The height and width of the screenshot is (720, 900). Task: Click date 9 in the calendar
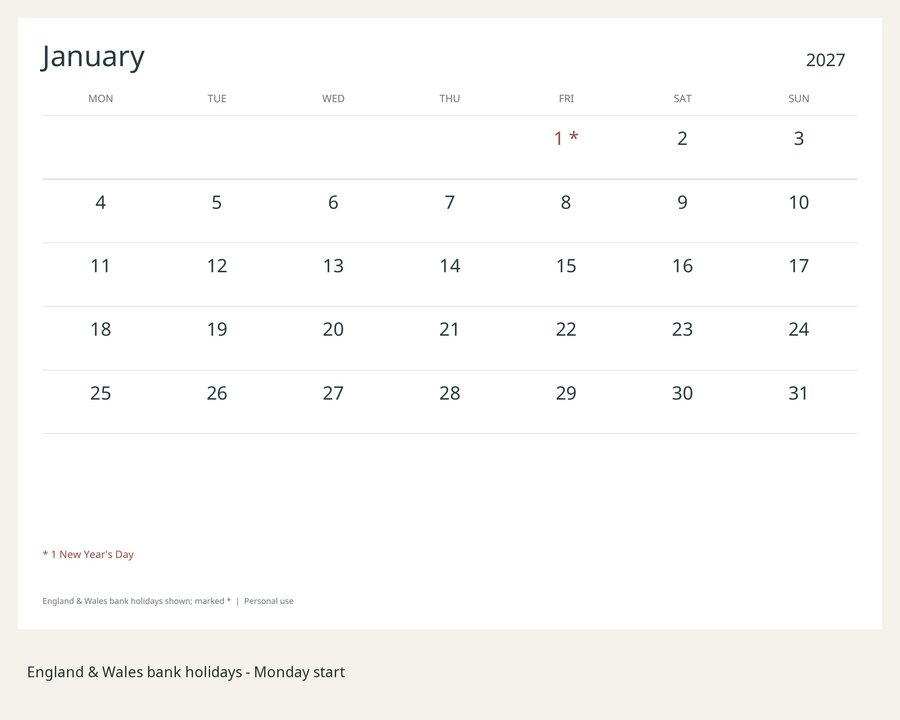[682, 202]
